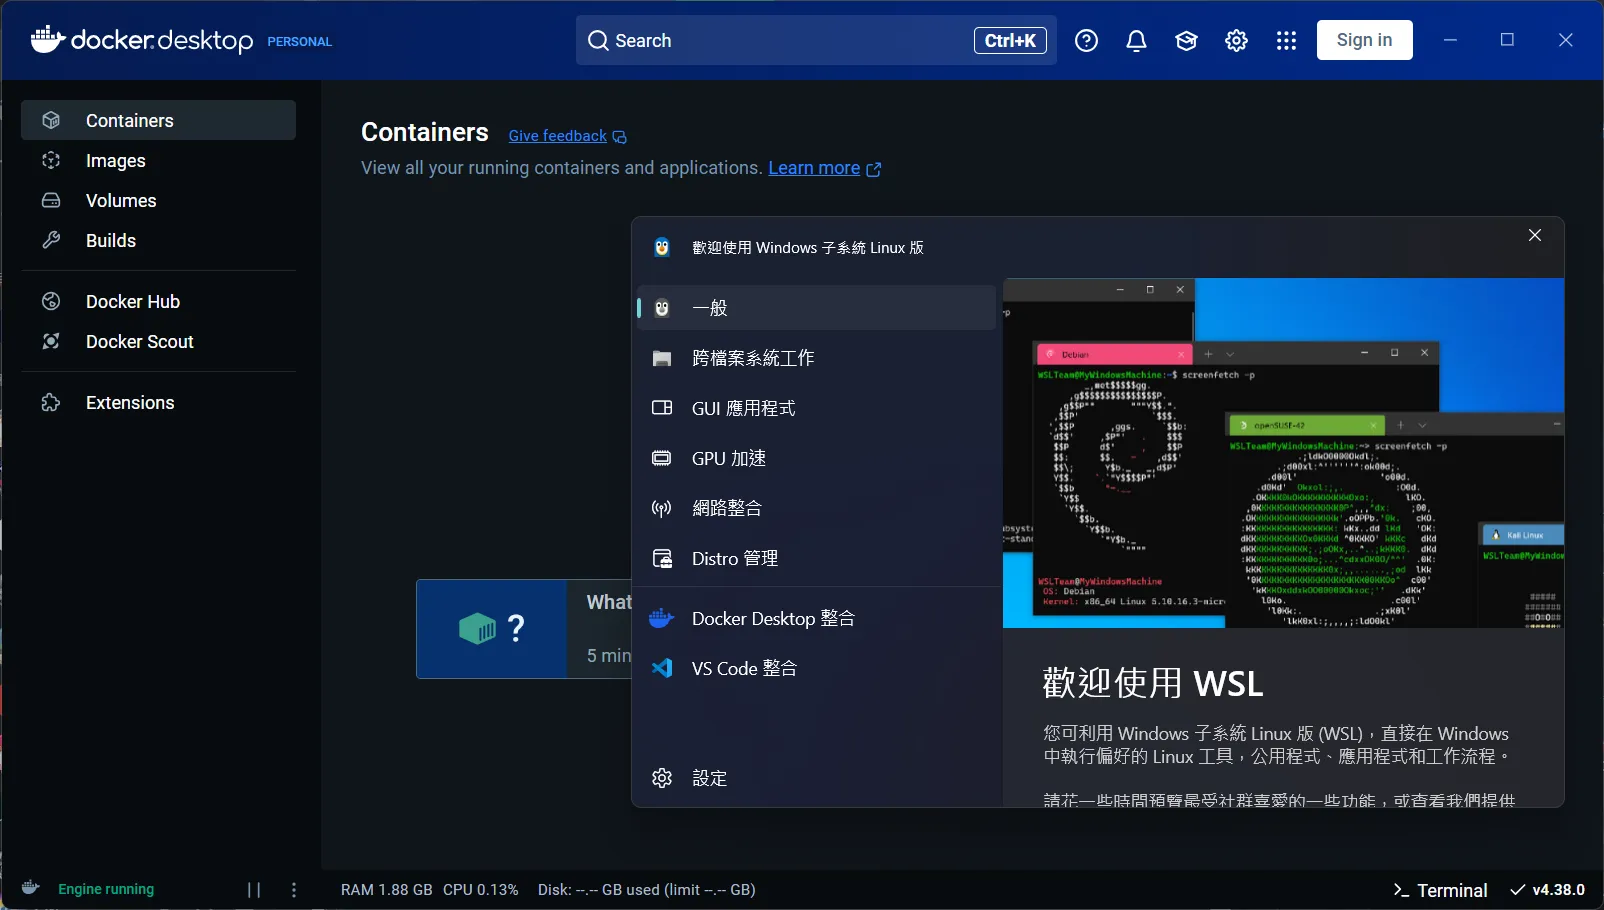Click the 歡迎使用 WSL heading

pos(1153,684)
